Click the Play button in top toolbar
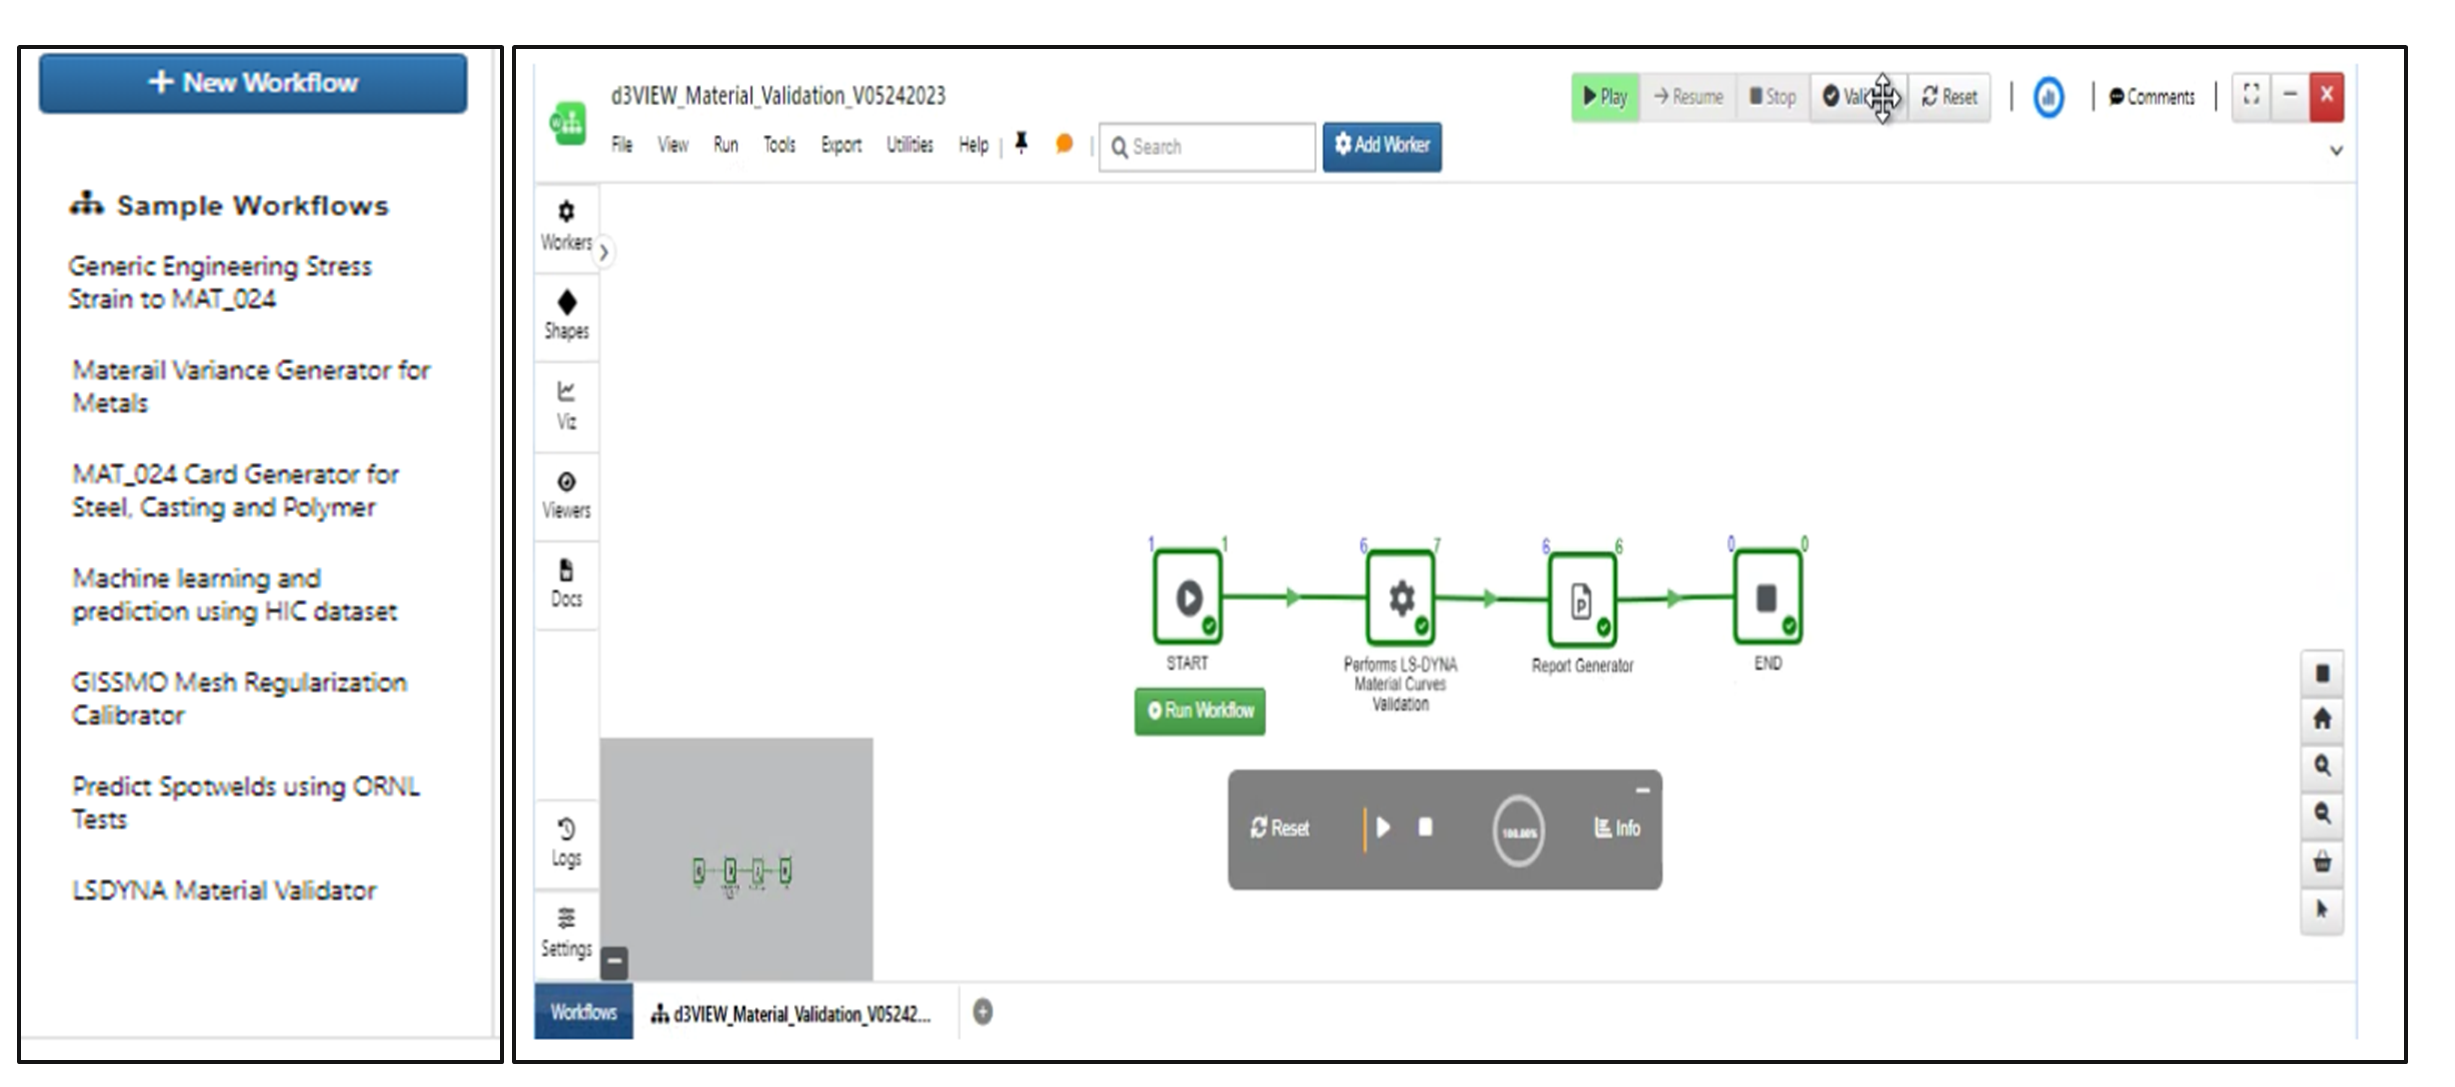This screenshot has width=2455, height=1087. coord(1605,97)
